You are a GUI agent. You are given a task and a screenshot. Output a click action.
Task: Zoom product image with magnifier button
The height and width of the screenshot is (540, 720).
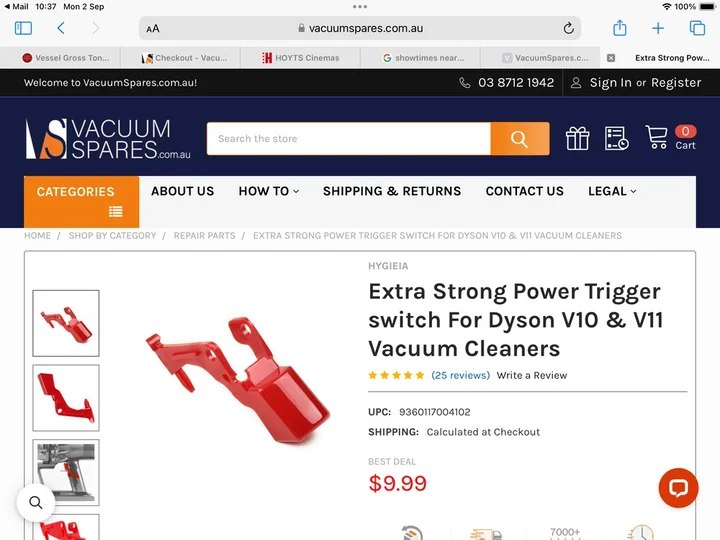pyautogui.click(x=36, y=503)
